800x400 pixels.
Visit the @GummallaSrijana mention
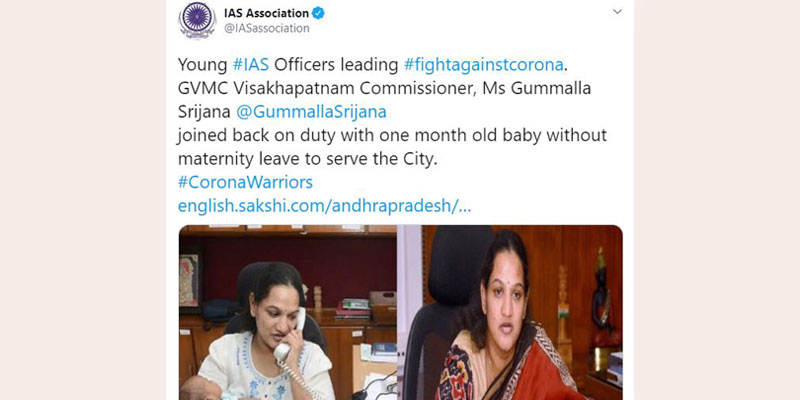click(311, 112)
